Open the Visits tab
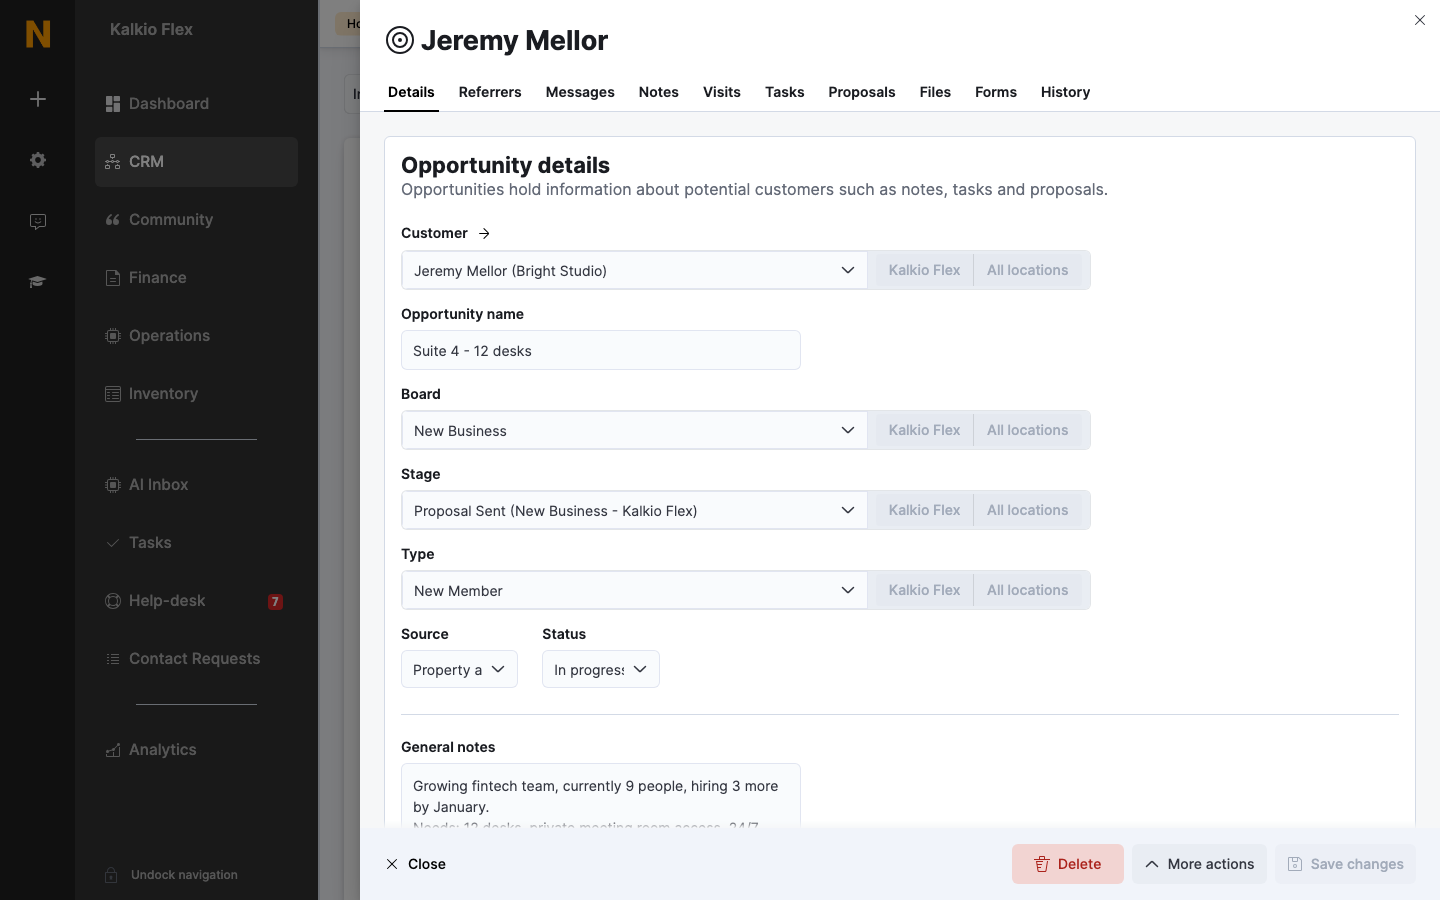 [722, 92]
